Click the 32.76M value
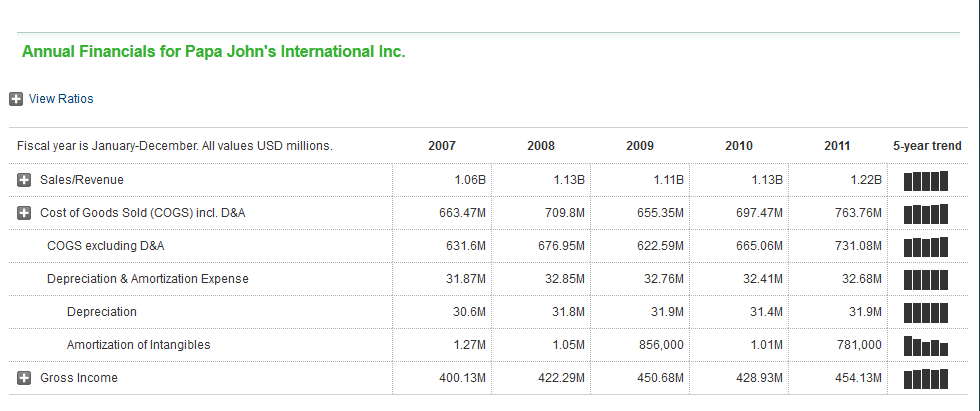This screenshot has height=411, width=980. (664, 279)
